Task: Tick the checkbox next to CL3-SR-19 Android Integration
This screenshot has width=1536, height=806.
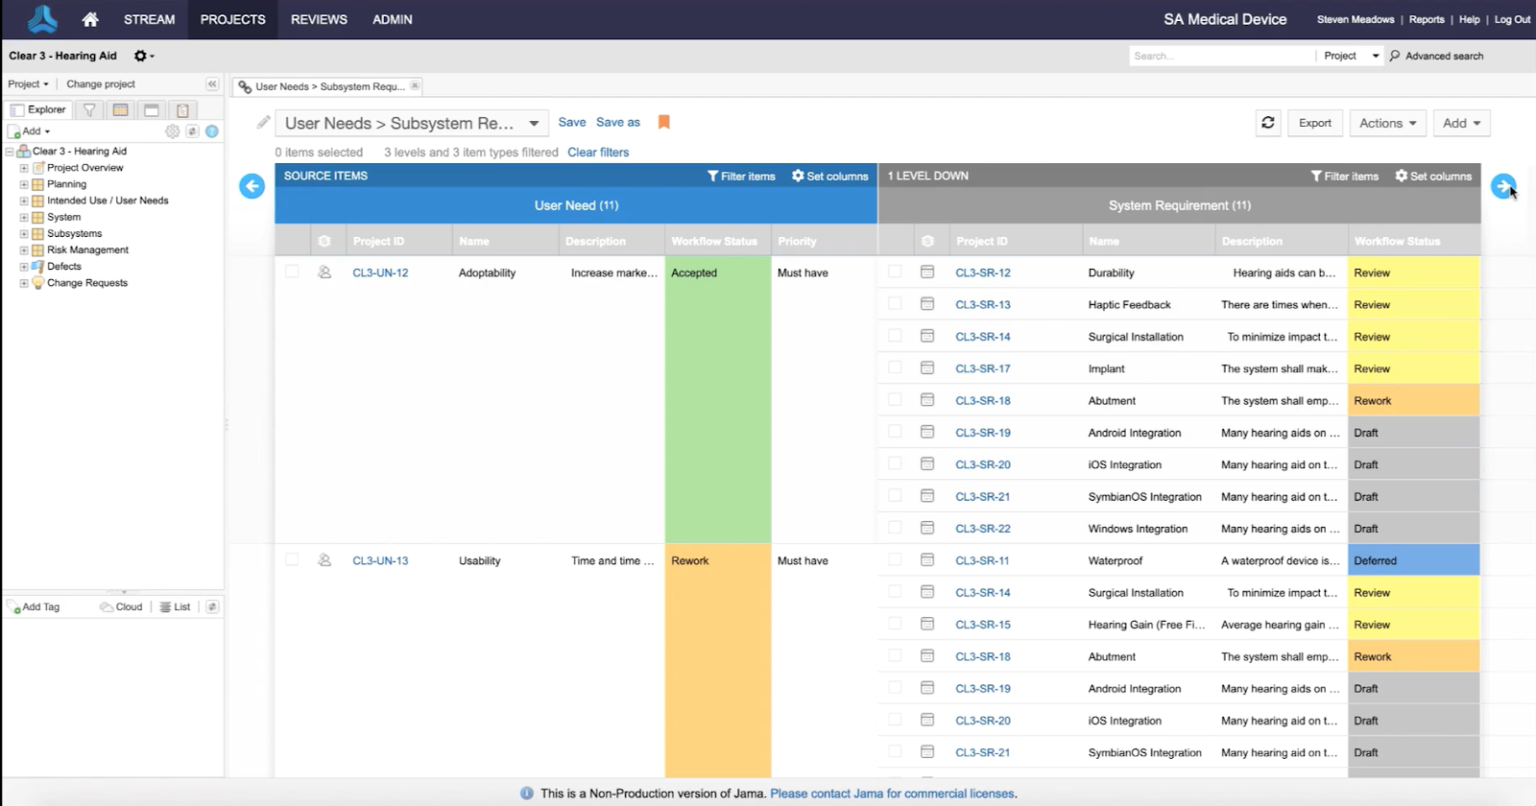Action: pyautogui.click(x=894, y=432)
